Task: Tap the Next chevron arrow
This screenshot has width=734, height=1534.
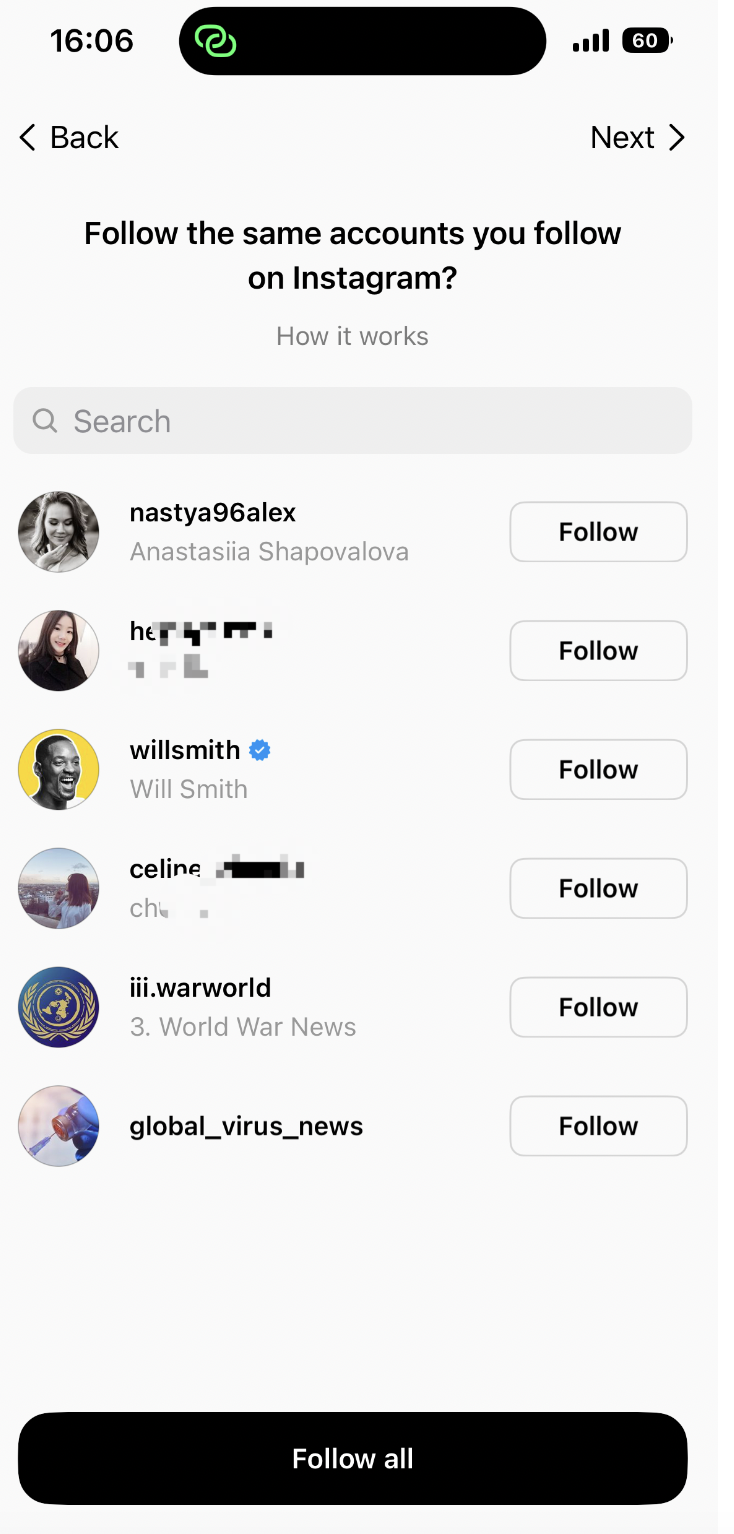Action: pyautogui.click(x=677, y=137)
